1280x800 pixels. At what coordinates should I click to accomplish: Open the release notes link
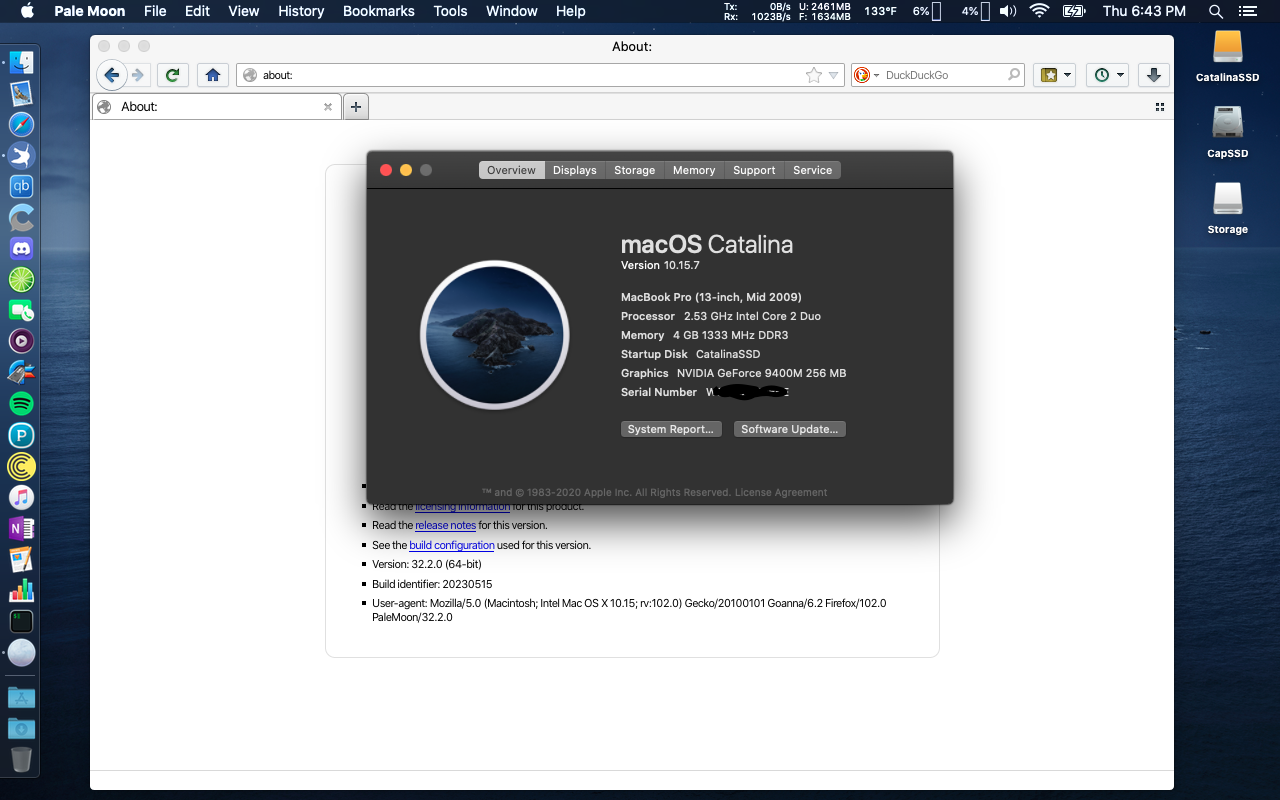(x=446, y=525)
